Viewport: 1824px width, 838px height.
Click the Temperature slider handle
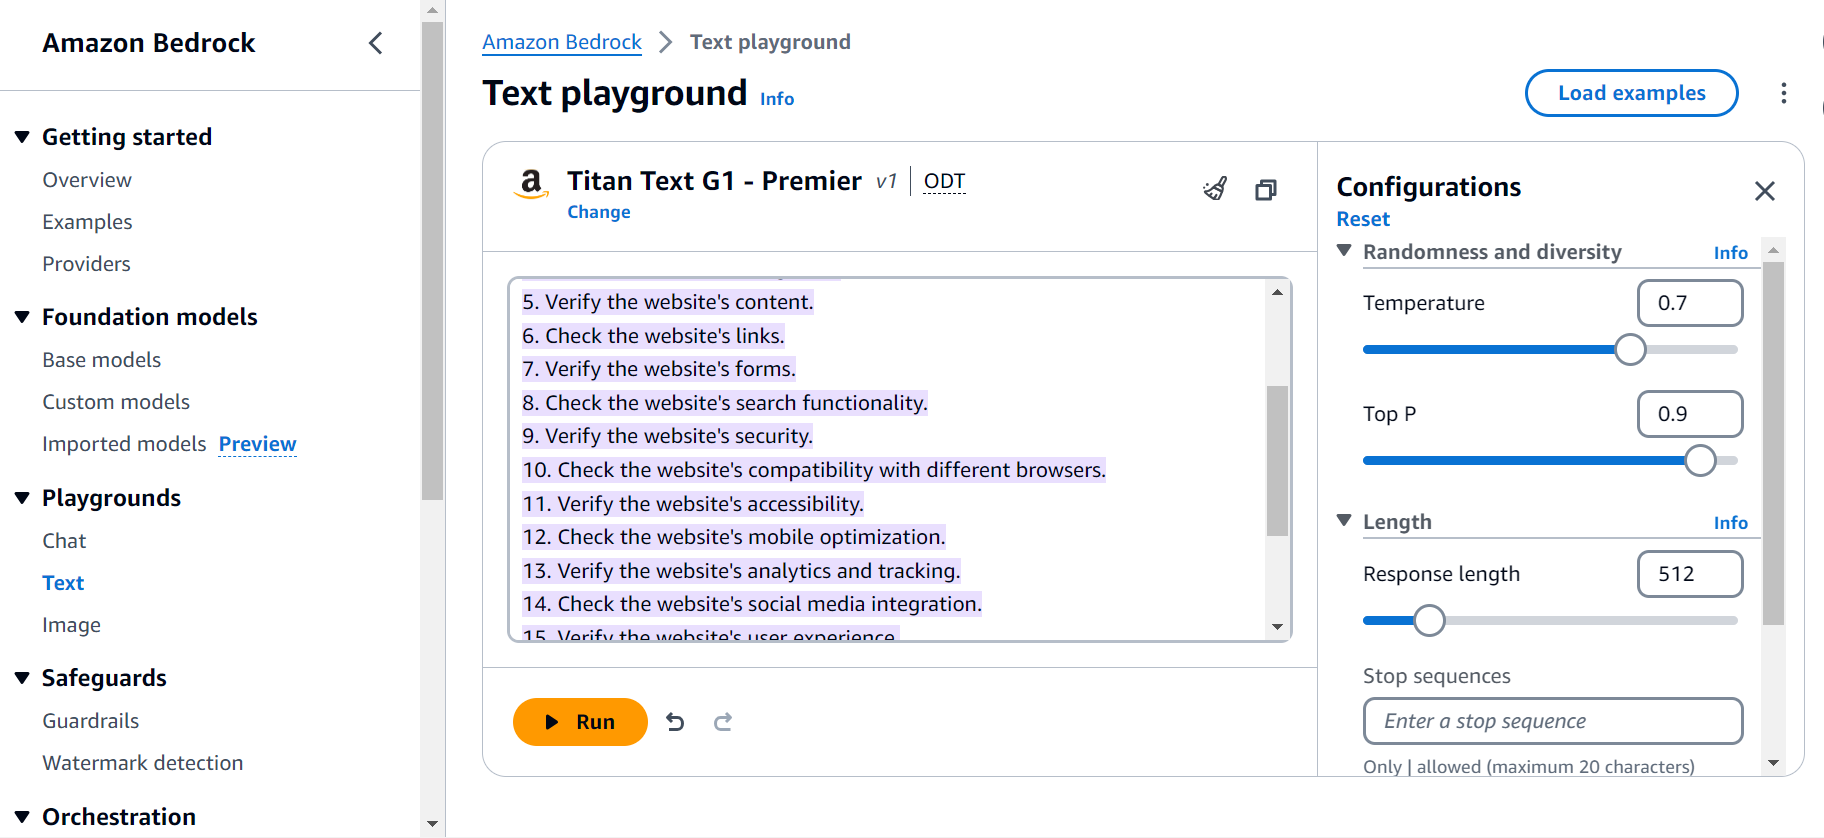coord(1630,350)
